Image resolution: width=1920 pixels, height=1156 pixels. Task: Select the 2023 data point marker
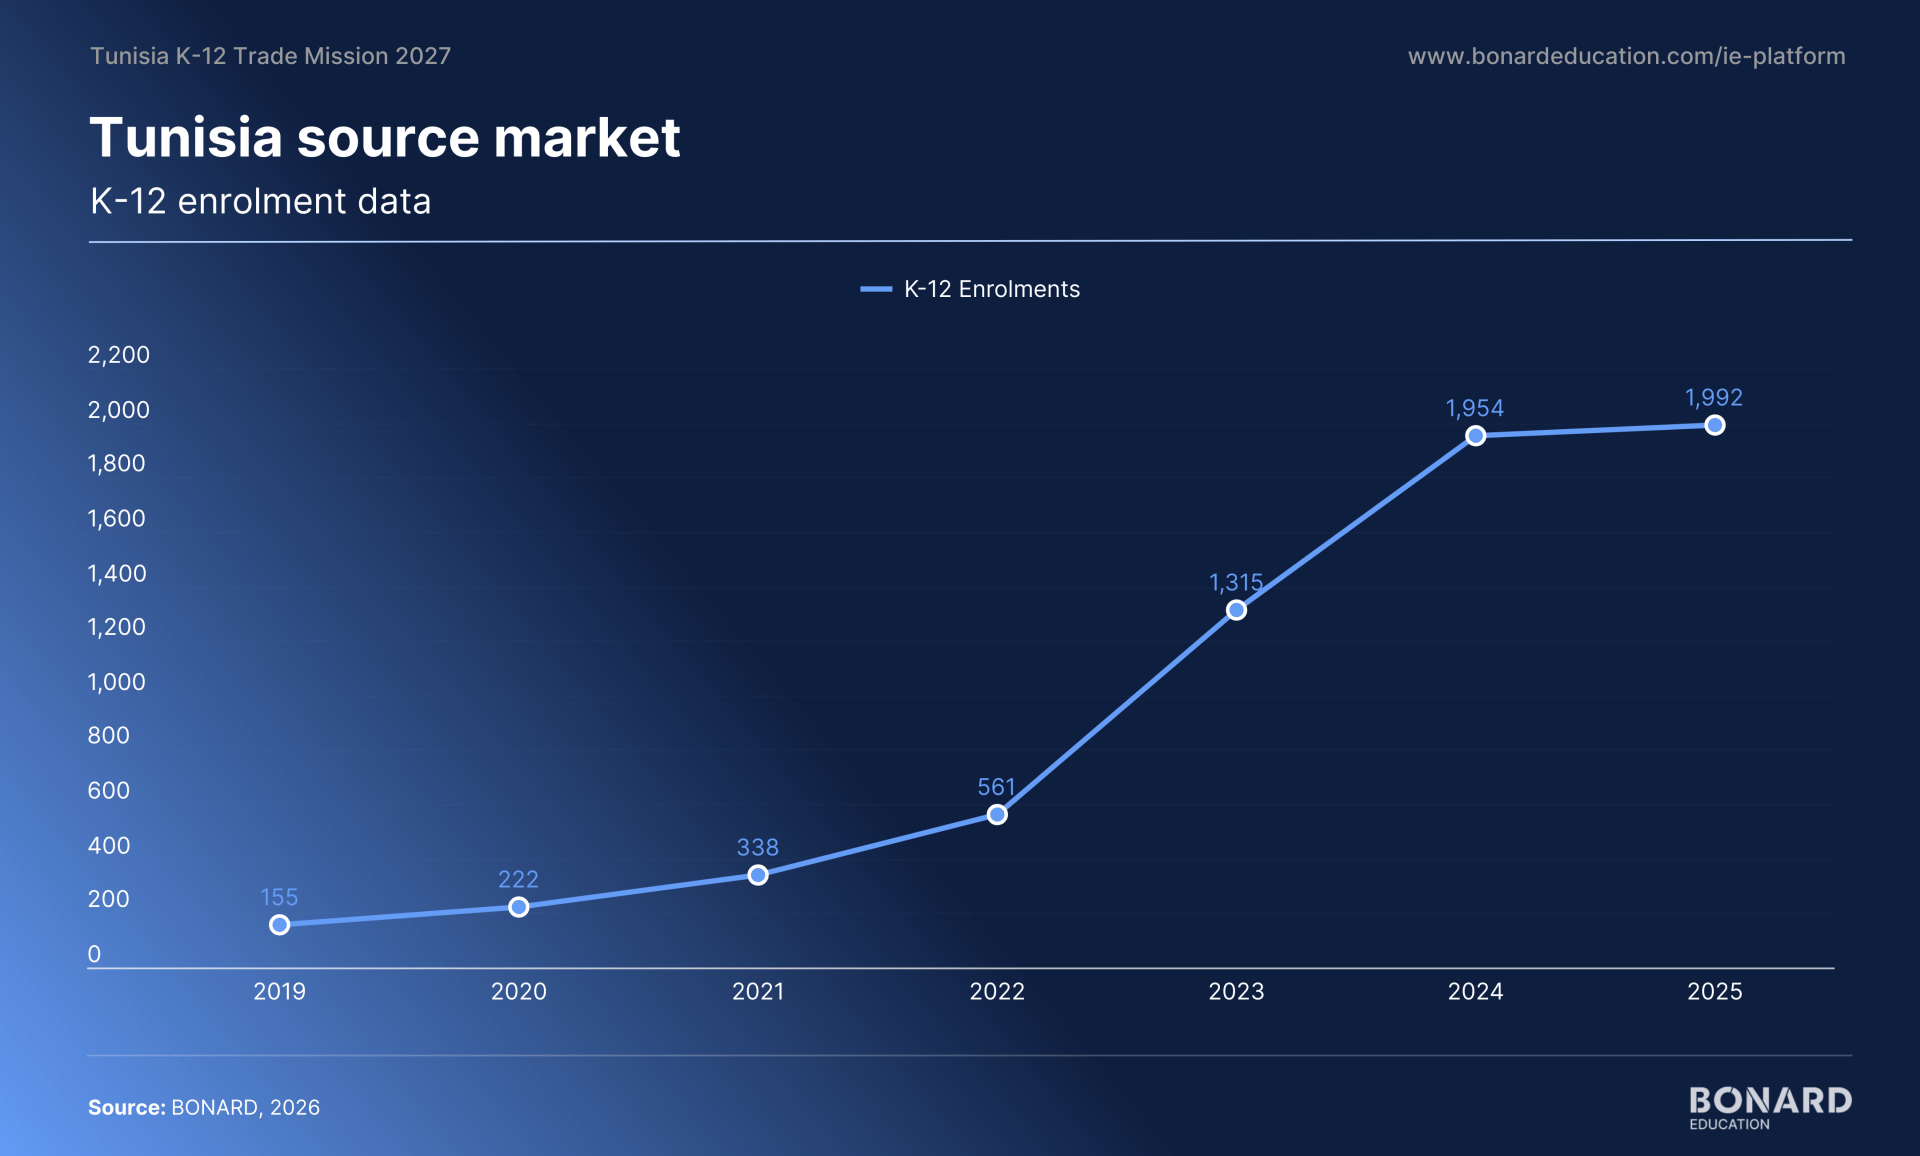[x=1236, y=610]
